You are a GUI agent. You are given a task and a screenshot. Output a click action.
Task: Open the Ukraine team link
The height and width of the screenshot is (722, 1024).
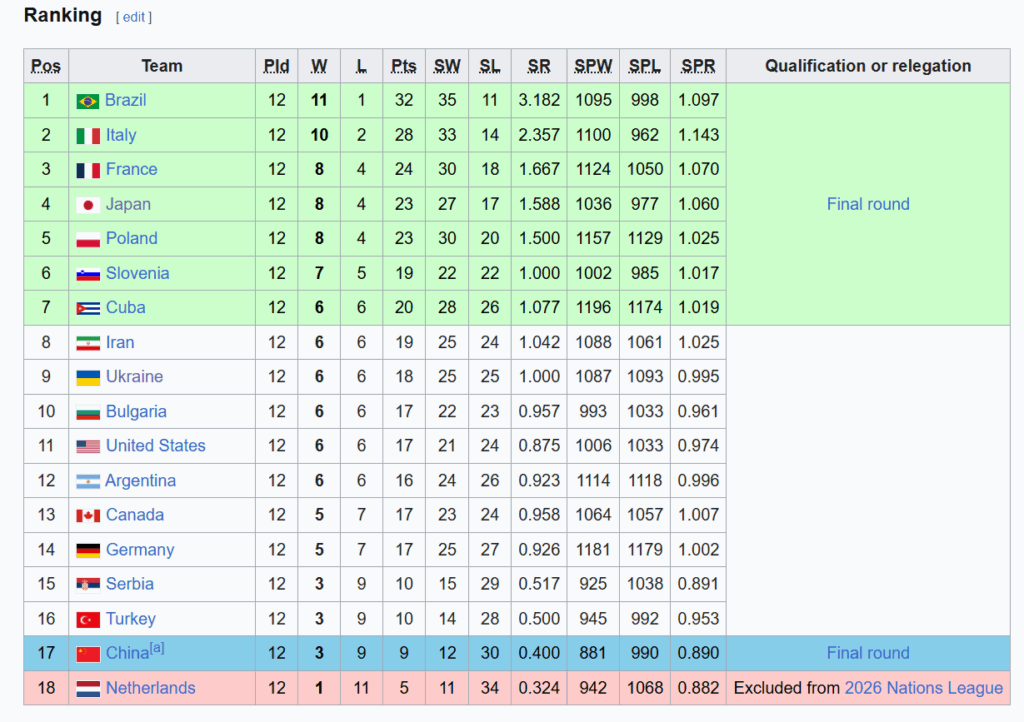click(135, 377)
